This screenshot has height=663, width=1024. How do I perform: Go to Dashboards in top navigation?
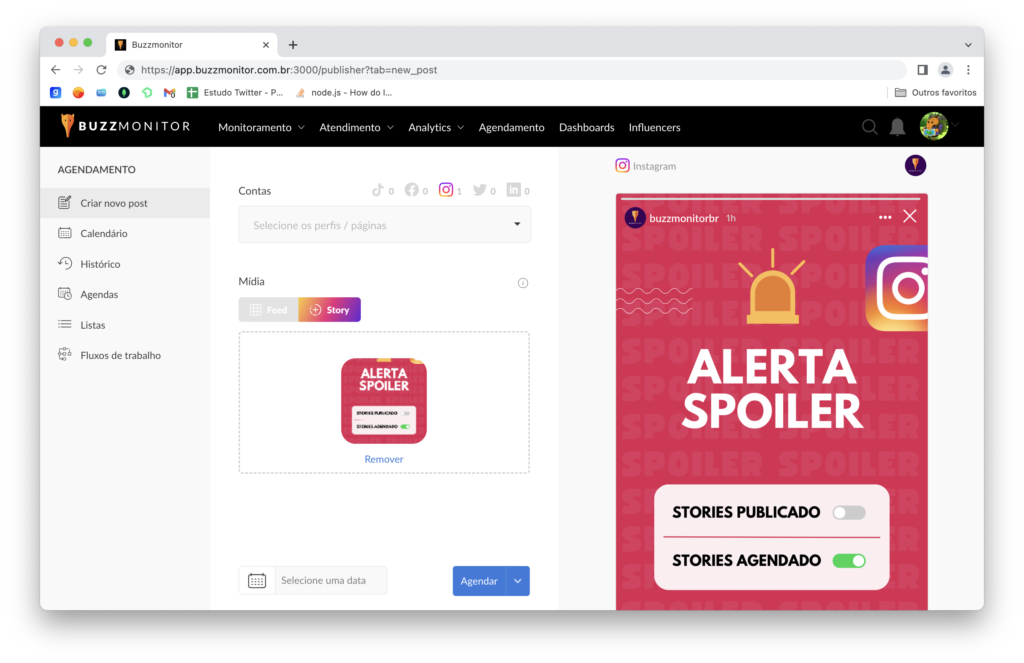(x=586, y=127)
